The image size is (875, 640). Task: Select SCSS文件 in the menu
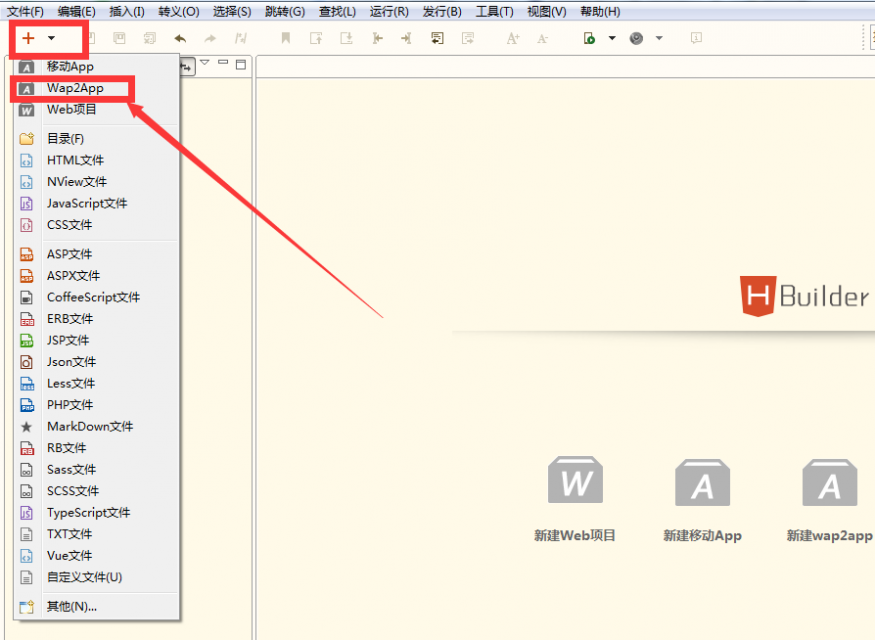96,491
